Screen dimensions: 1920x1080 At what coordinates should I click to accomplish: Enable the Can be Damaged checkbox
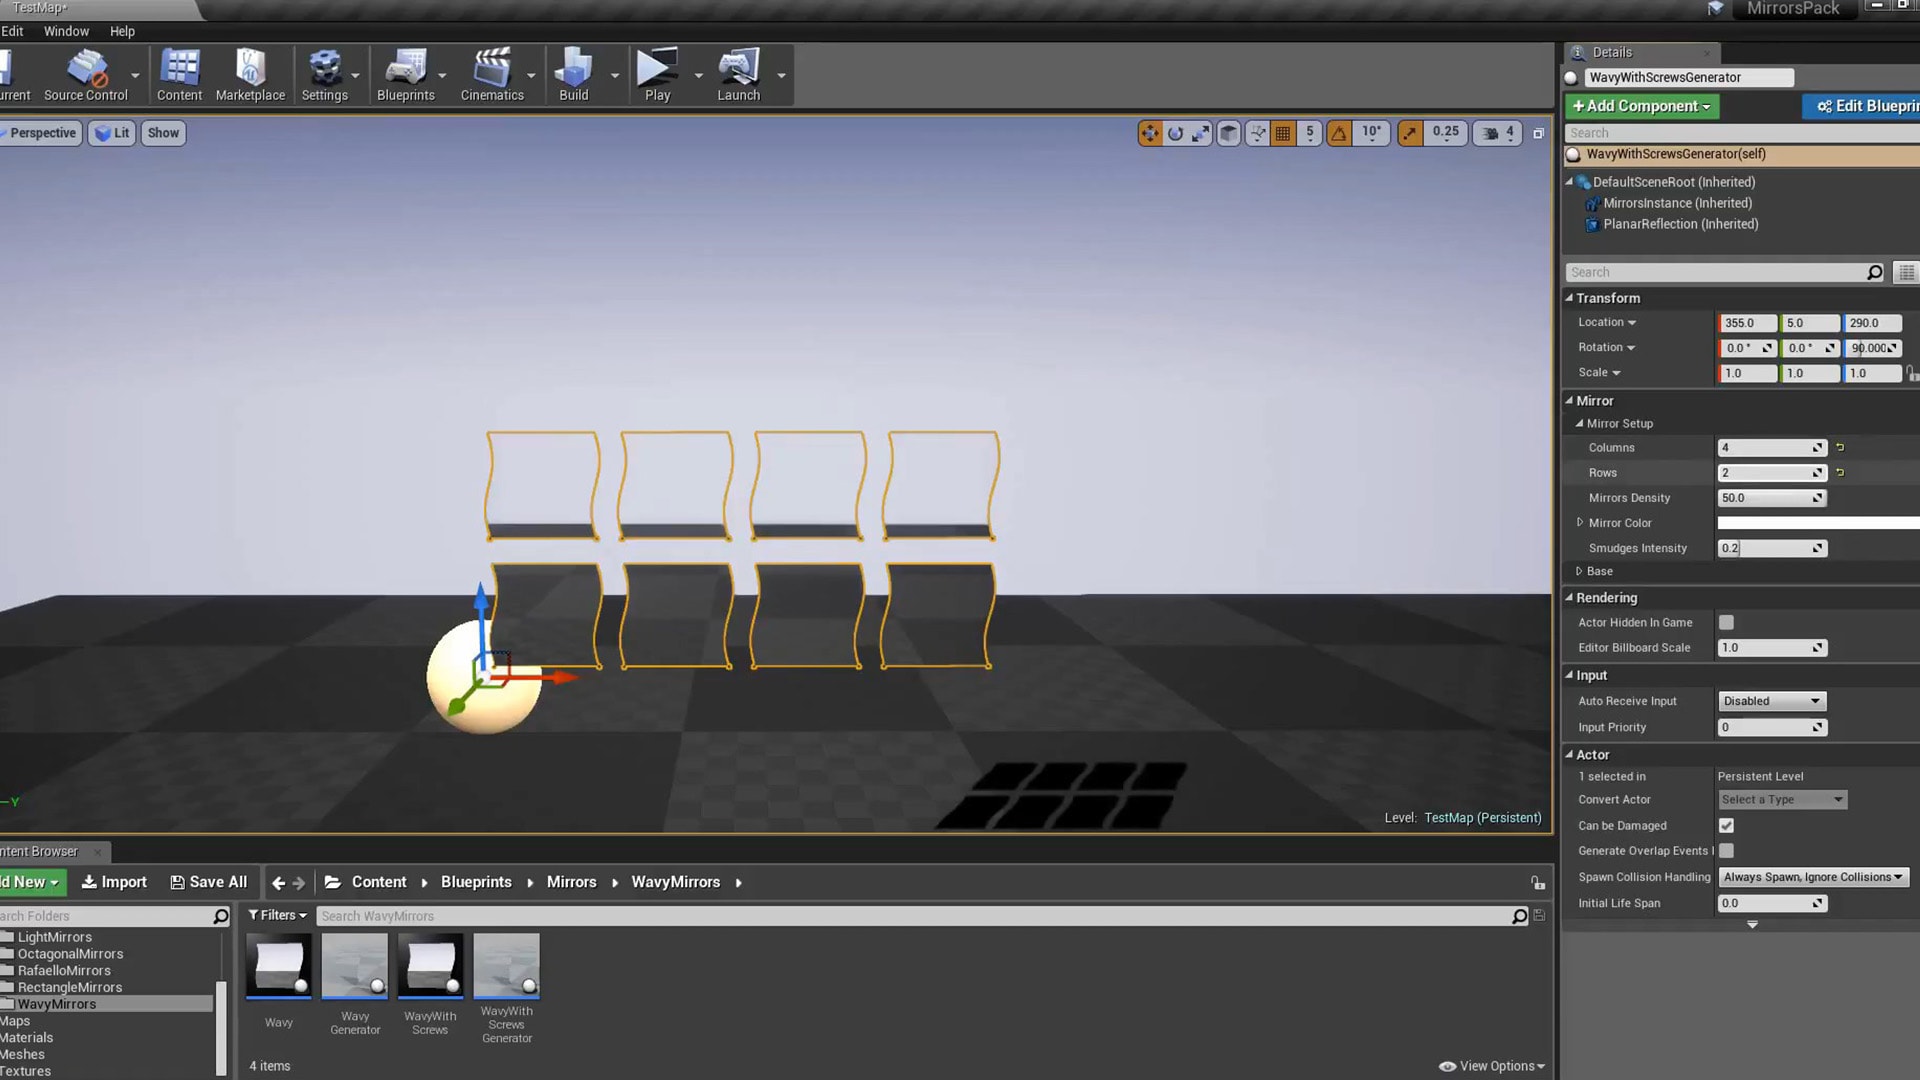[1725, 825]
